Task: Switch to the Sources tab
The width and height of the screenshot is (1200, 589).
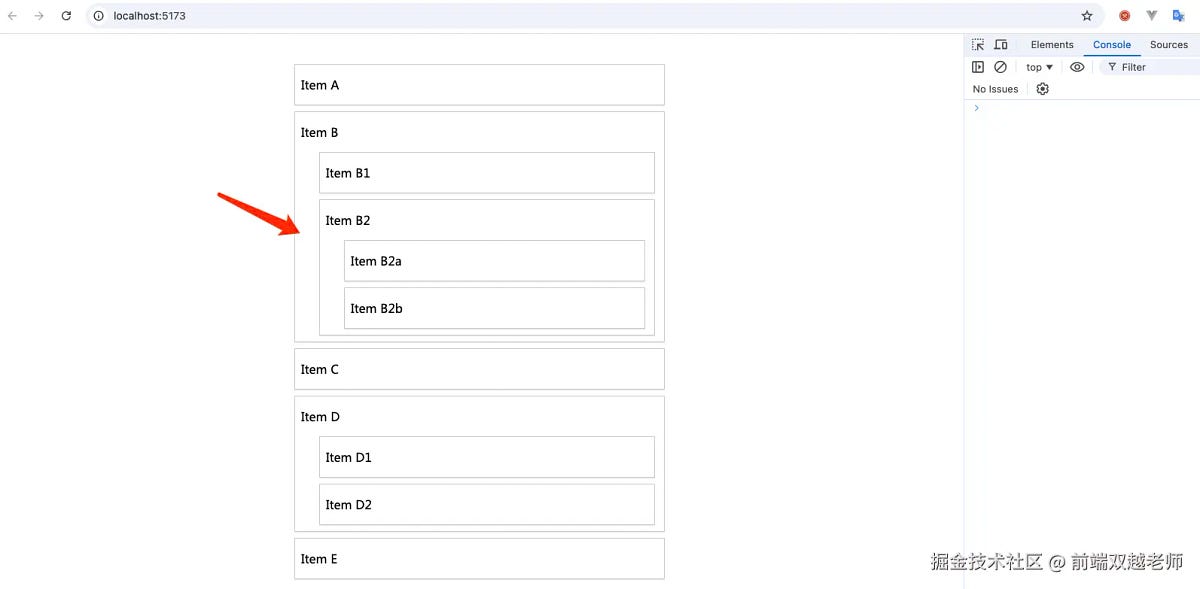Action: tap(1168, 44)
